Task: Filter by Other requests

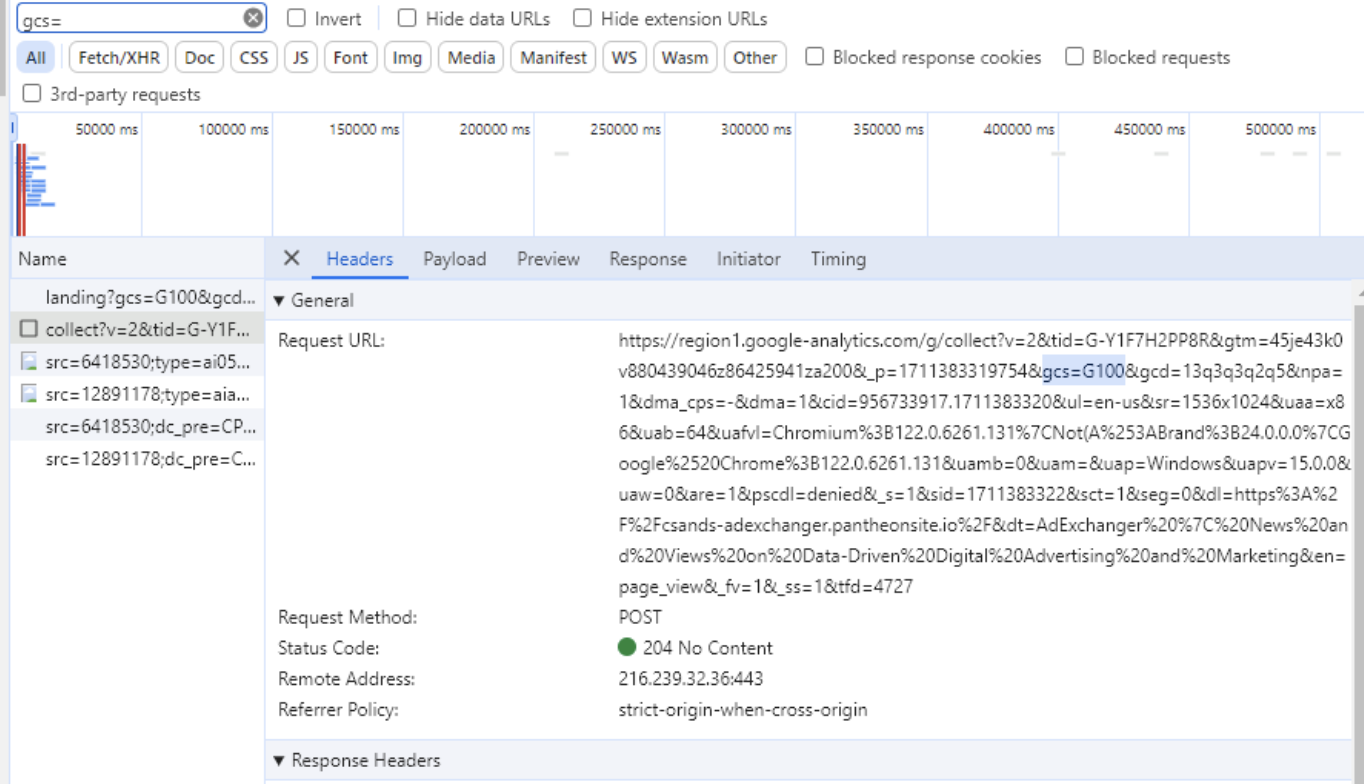Action: pos(755,57)
